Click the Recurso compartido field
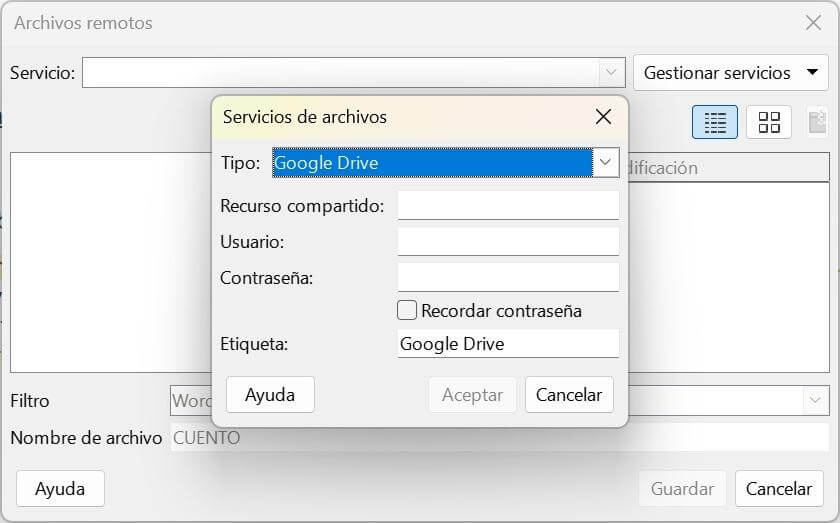 click(508, 205)
